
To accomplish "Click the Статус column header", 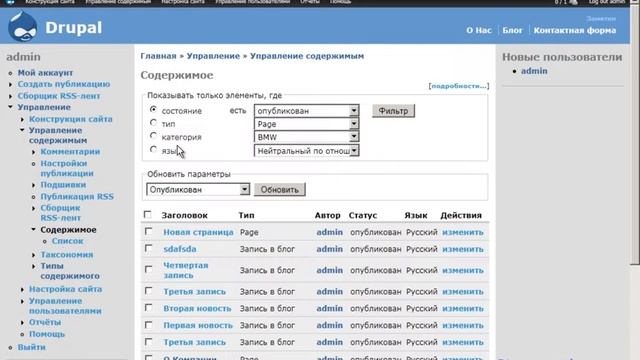I will tap(362, 215).
